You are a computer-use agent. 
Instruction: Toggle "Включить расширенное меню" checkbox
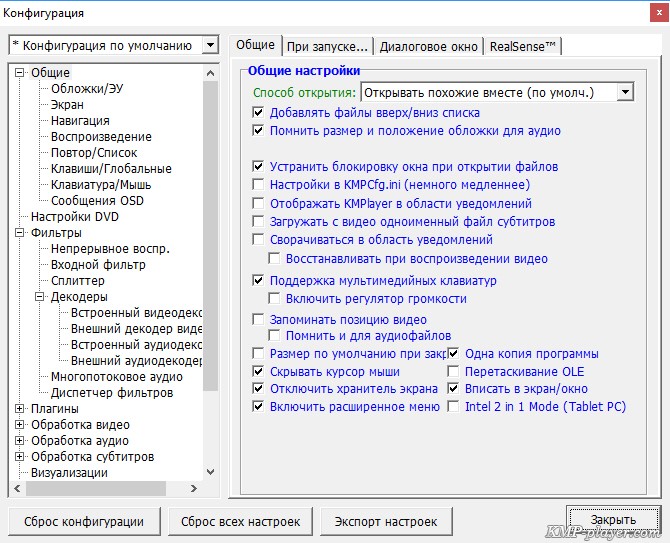click(258, 406)
